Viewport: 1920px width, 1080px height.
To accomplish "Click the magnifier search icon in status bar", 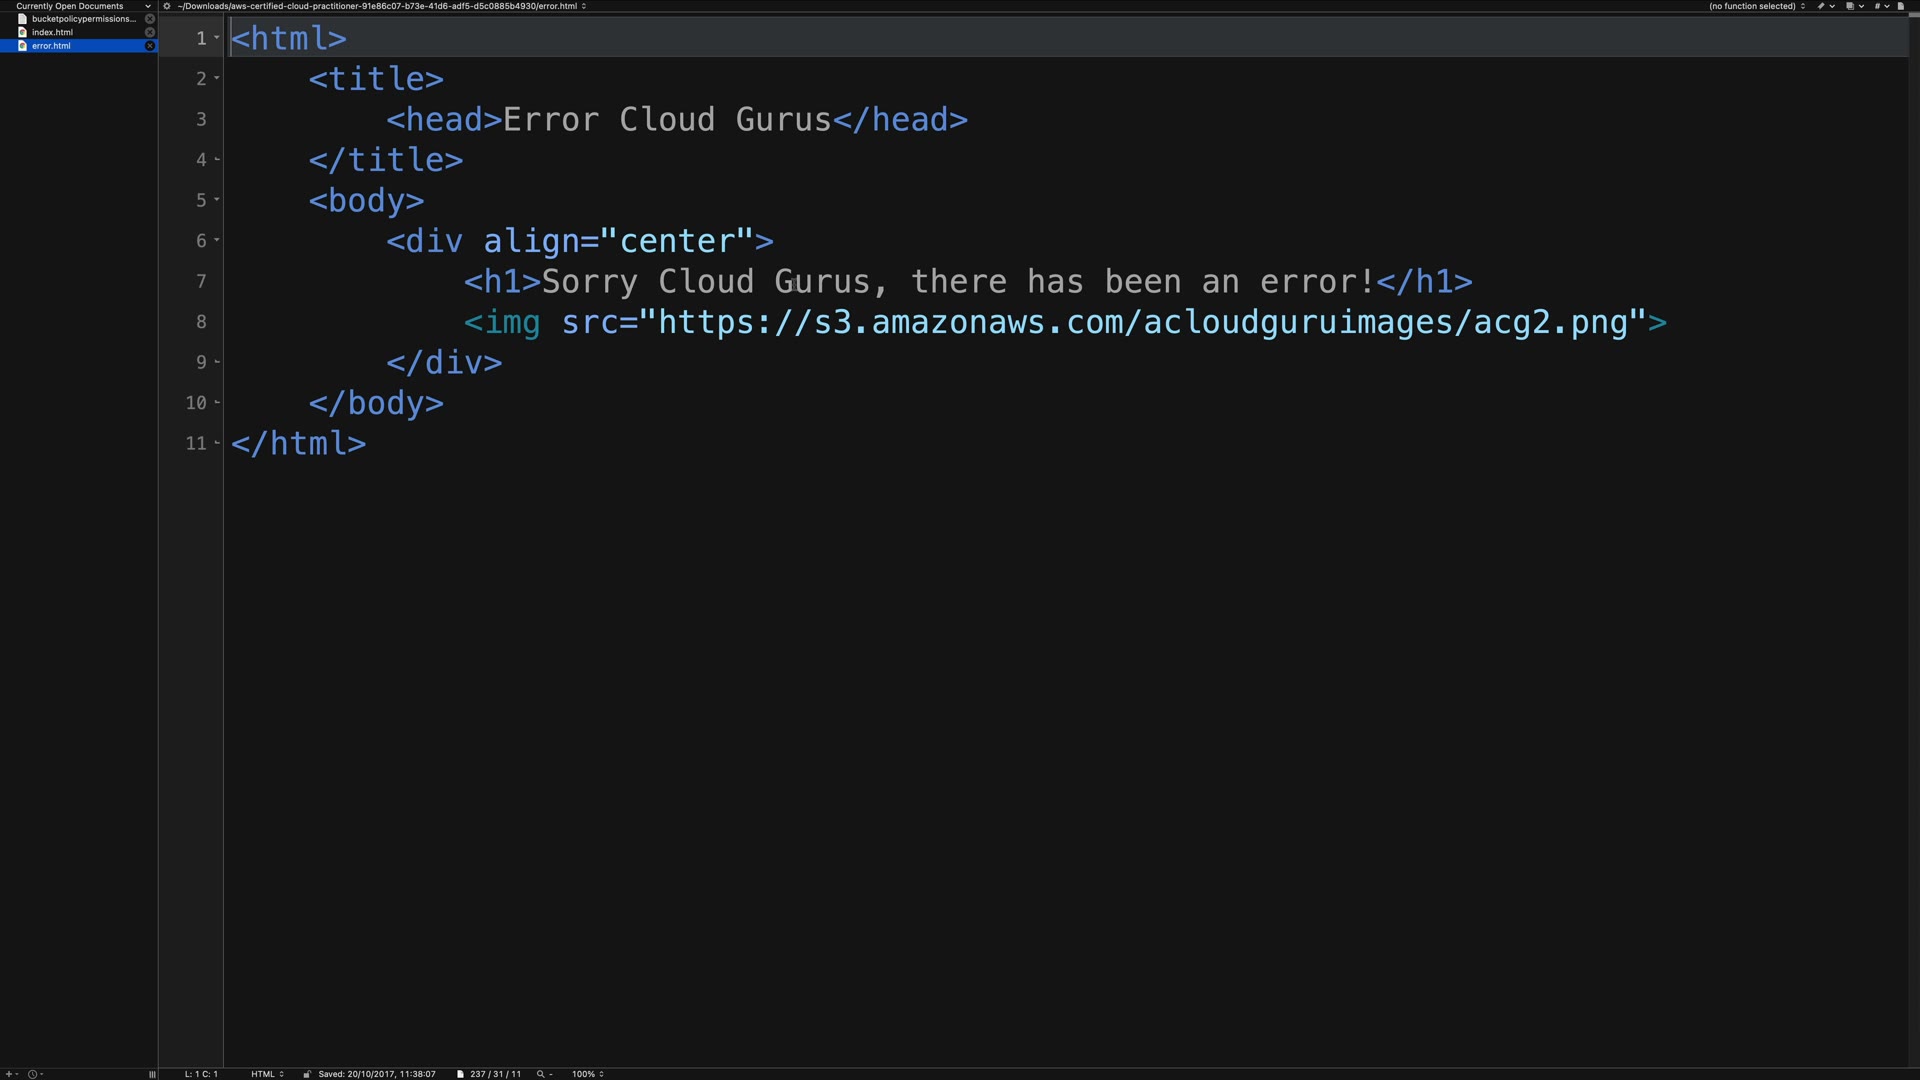I will [541, 1074].
